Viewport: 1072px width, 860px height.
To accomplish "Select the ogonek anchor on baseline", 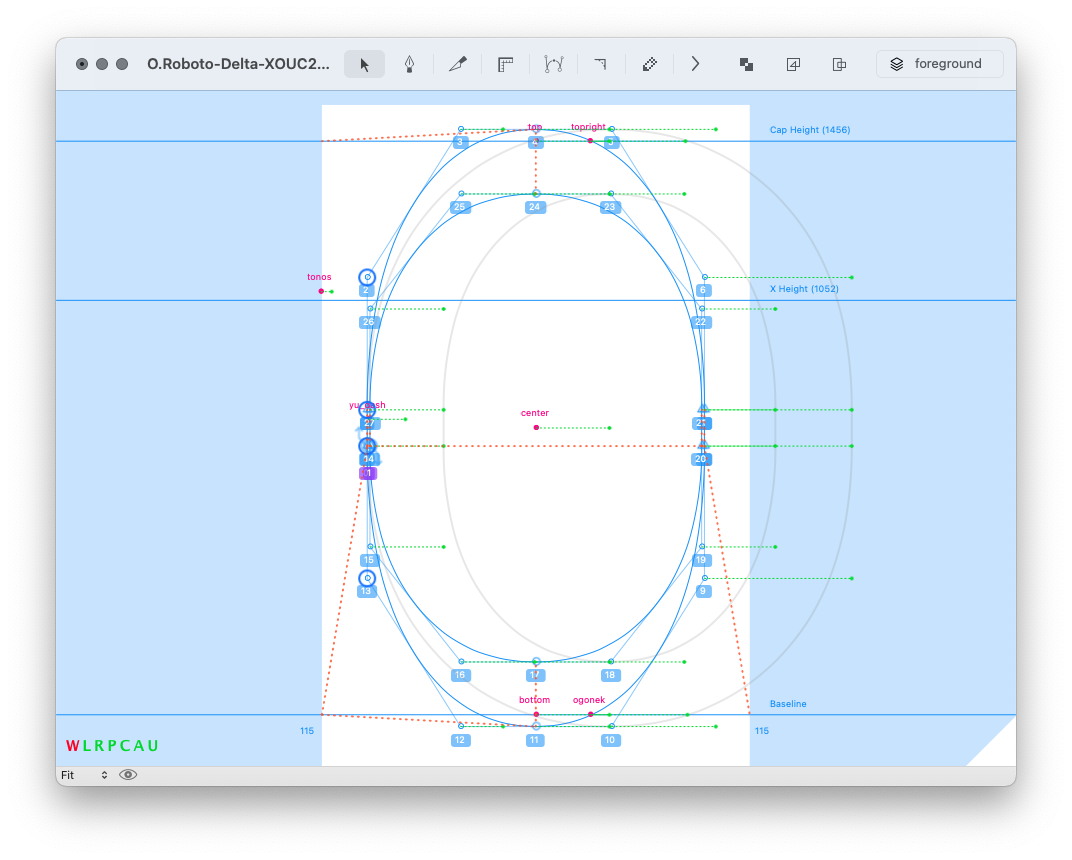I will coord(590,714).
